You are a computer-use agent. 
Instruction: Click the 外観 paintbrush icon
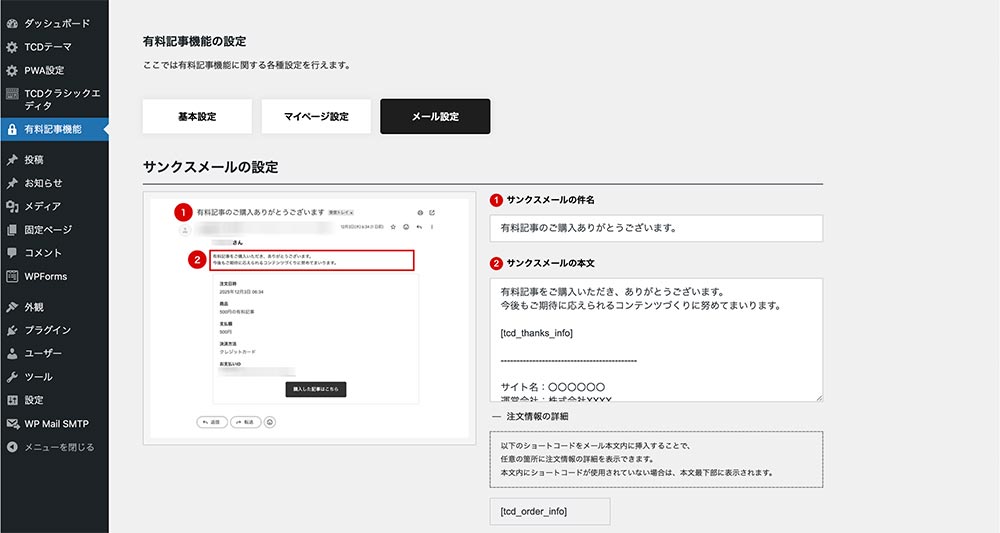11,307
